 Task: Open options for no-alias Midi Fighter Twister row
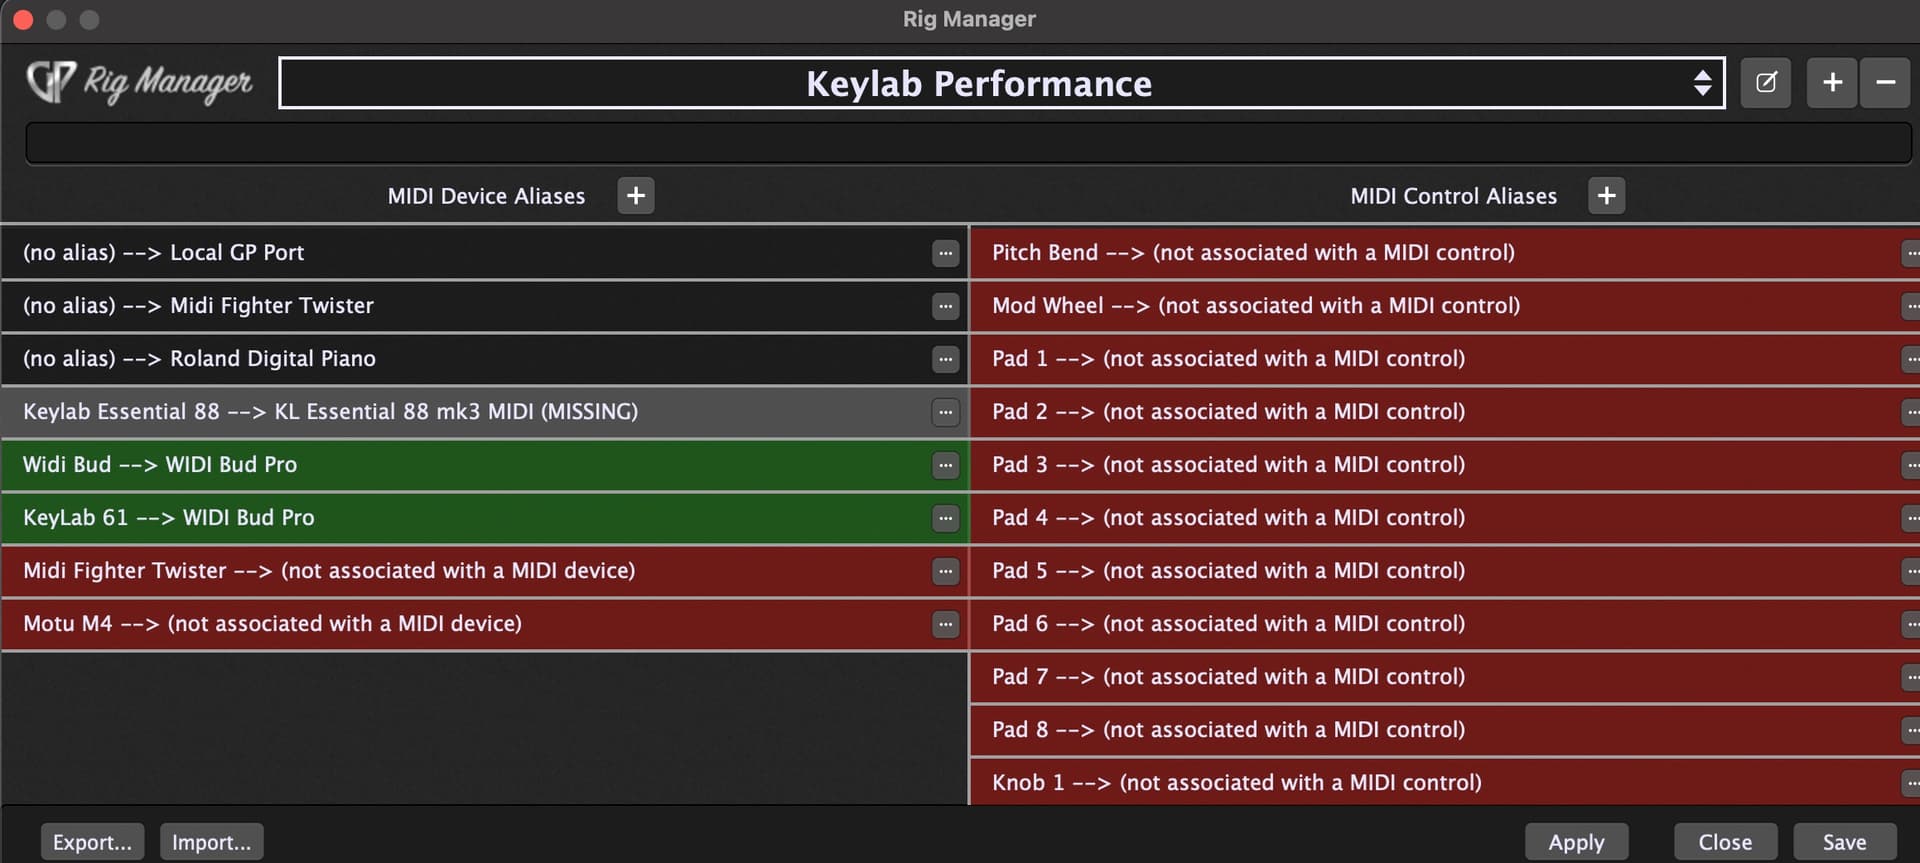point(945,306)
